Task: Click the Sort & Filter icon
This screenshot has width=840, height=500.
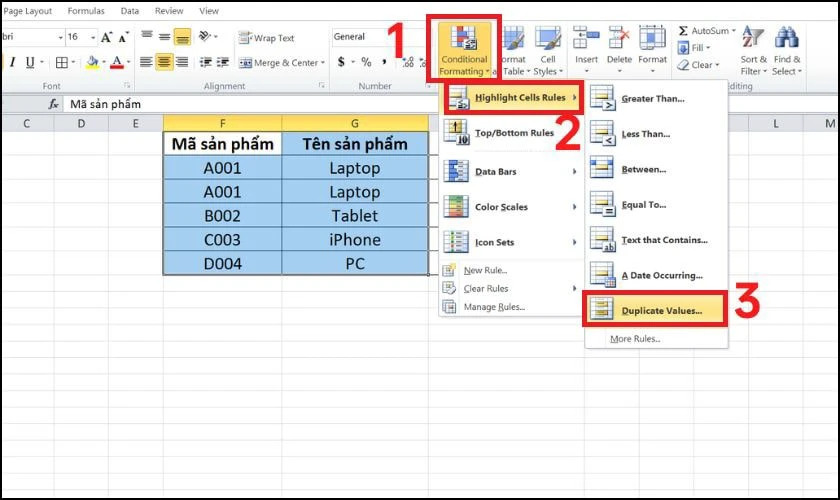Action: 754,49
